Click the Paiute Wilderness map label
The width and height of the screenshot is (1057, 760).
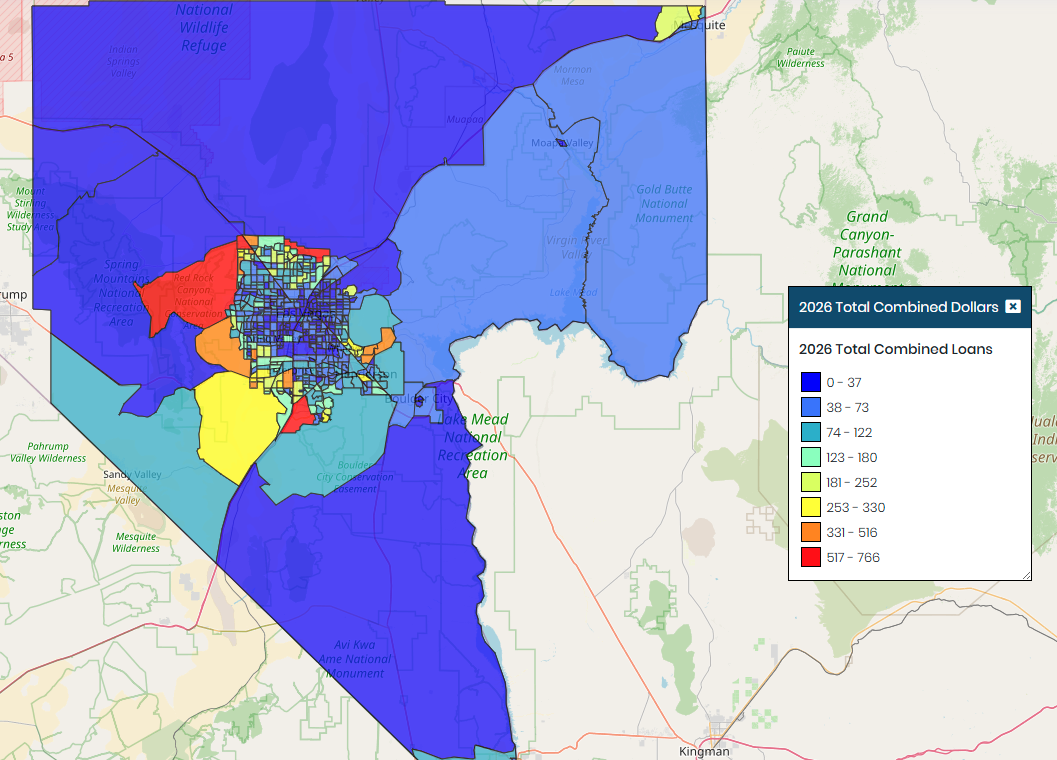(800, 57)
